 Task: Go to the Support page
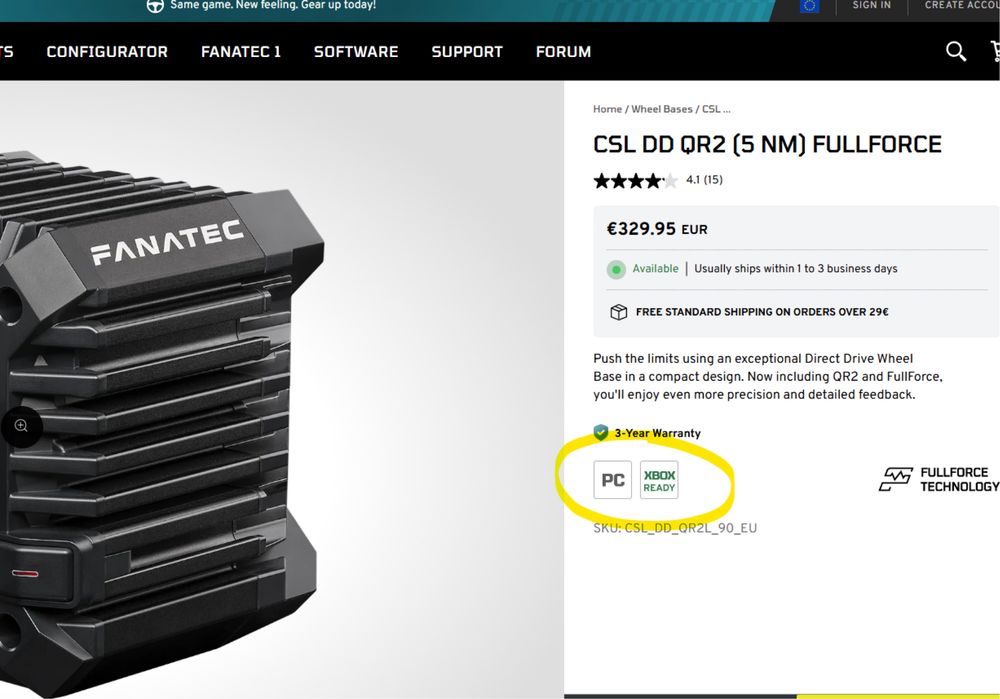(x=467, y=52)
